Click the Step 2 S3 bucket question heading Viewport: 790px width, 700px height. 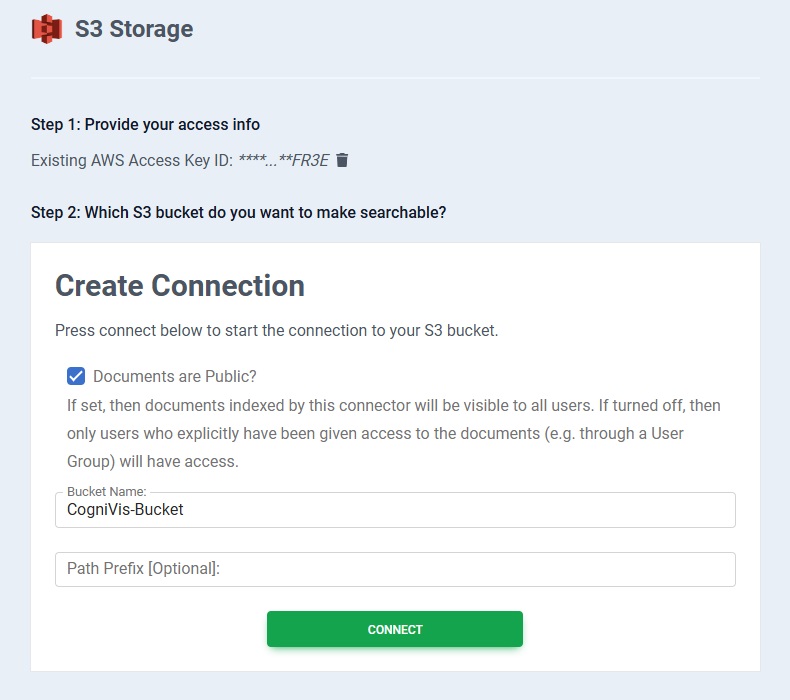[238, 212]
